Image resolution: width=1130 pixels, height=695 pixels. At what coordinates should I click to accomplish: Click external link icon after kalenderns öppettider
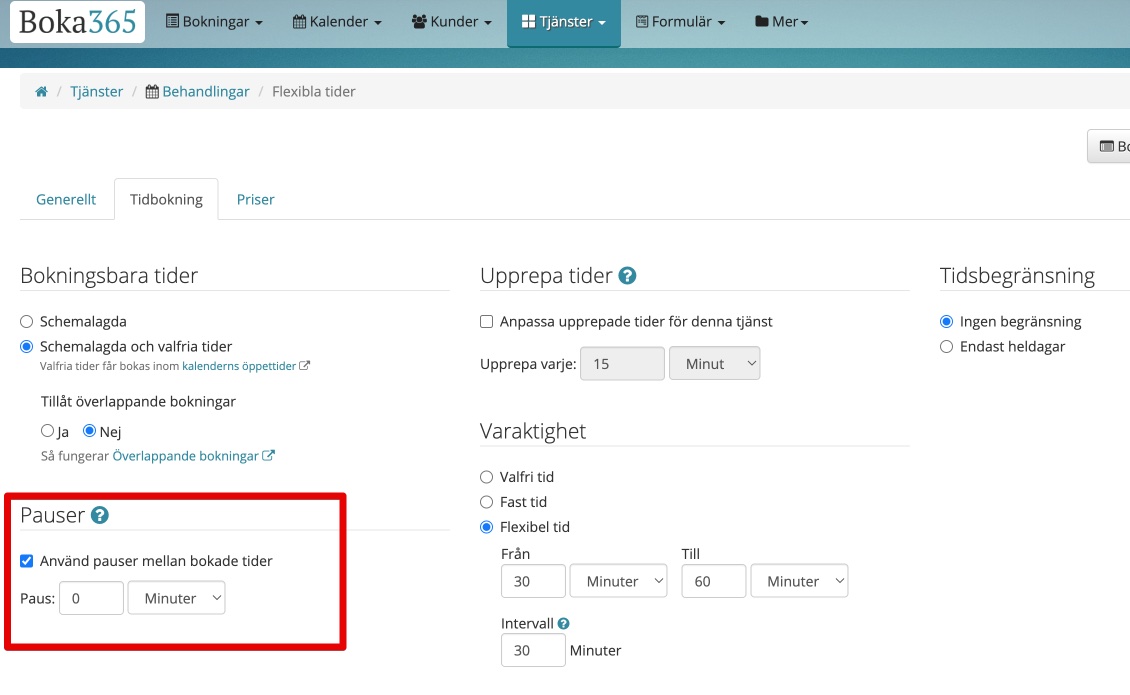305,366
